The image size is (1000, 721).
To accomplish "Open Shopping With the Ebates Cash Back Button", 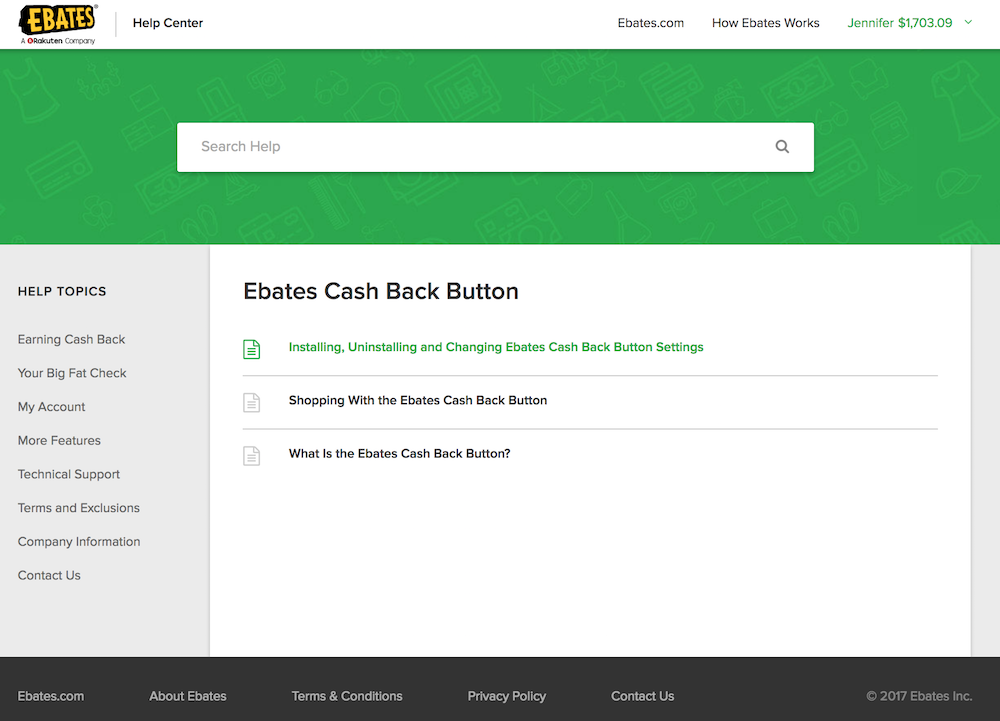I will click(418, 400).
